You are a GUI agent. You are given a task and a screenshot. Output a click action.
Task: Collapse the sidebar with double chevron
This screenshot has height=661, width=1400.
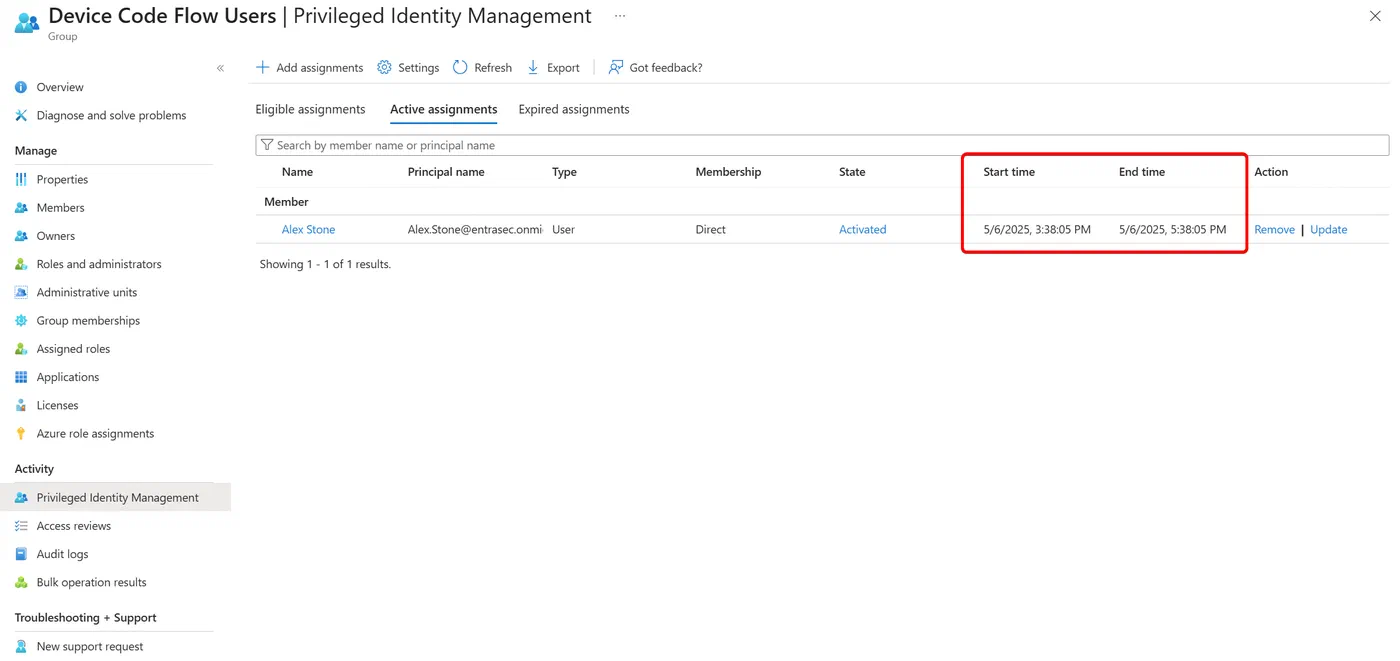[220, 68]
